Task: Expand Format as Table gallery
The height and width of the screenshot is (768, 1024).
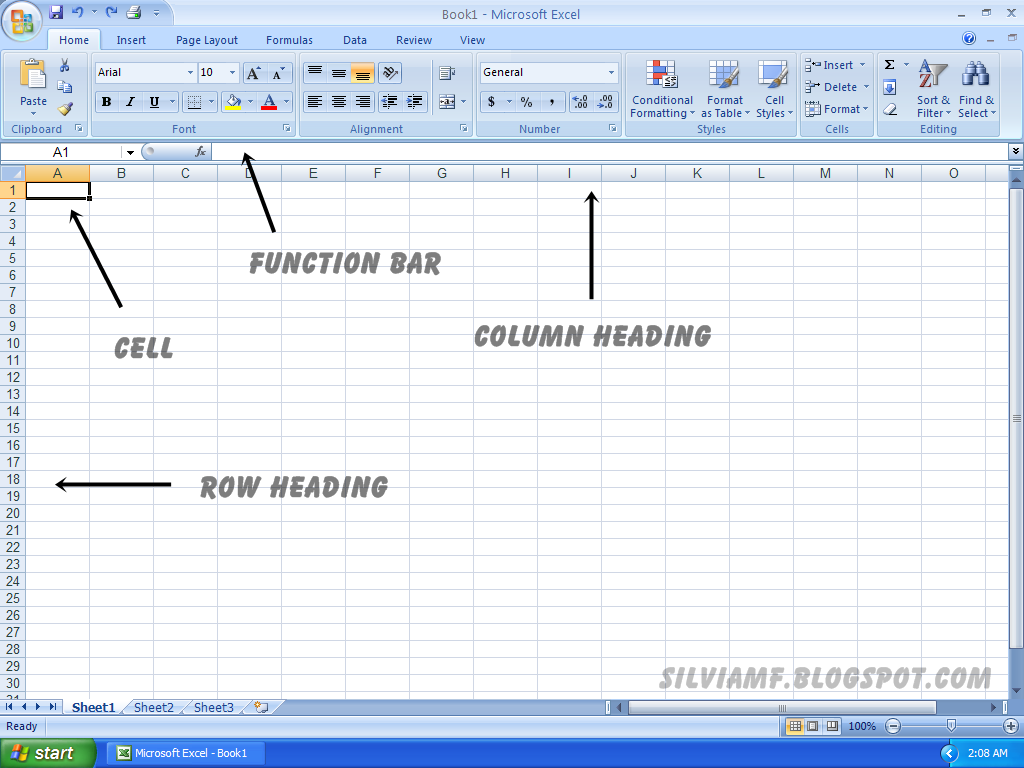Action: [x=725, y=89]
